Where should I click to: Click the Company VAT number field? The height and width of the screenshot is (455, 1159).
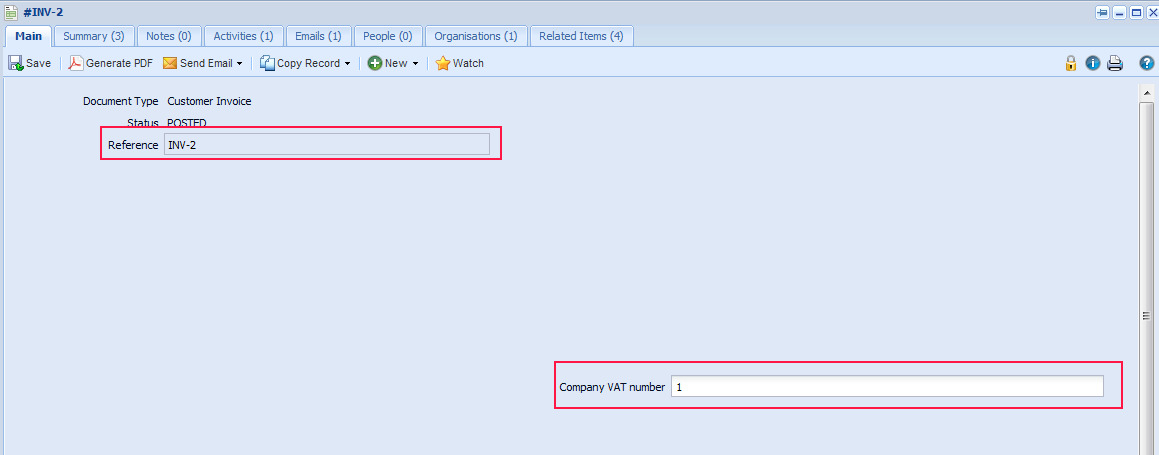click(x=887, y=386)
